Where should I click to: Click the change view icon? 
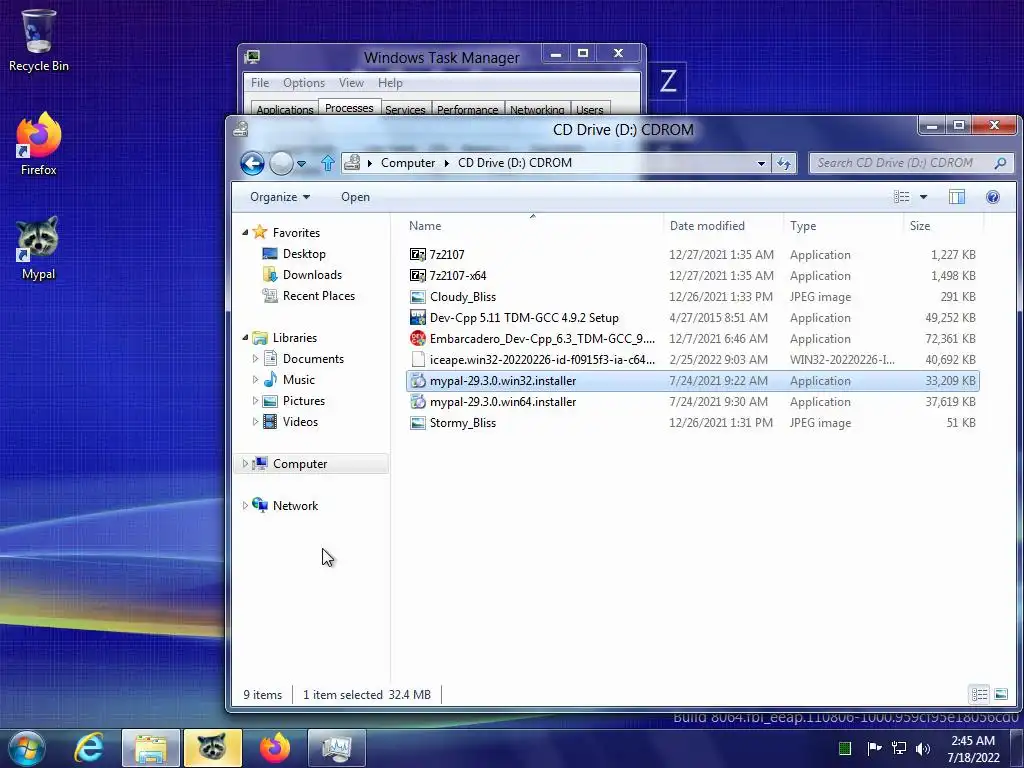(x=901, y=197)
